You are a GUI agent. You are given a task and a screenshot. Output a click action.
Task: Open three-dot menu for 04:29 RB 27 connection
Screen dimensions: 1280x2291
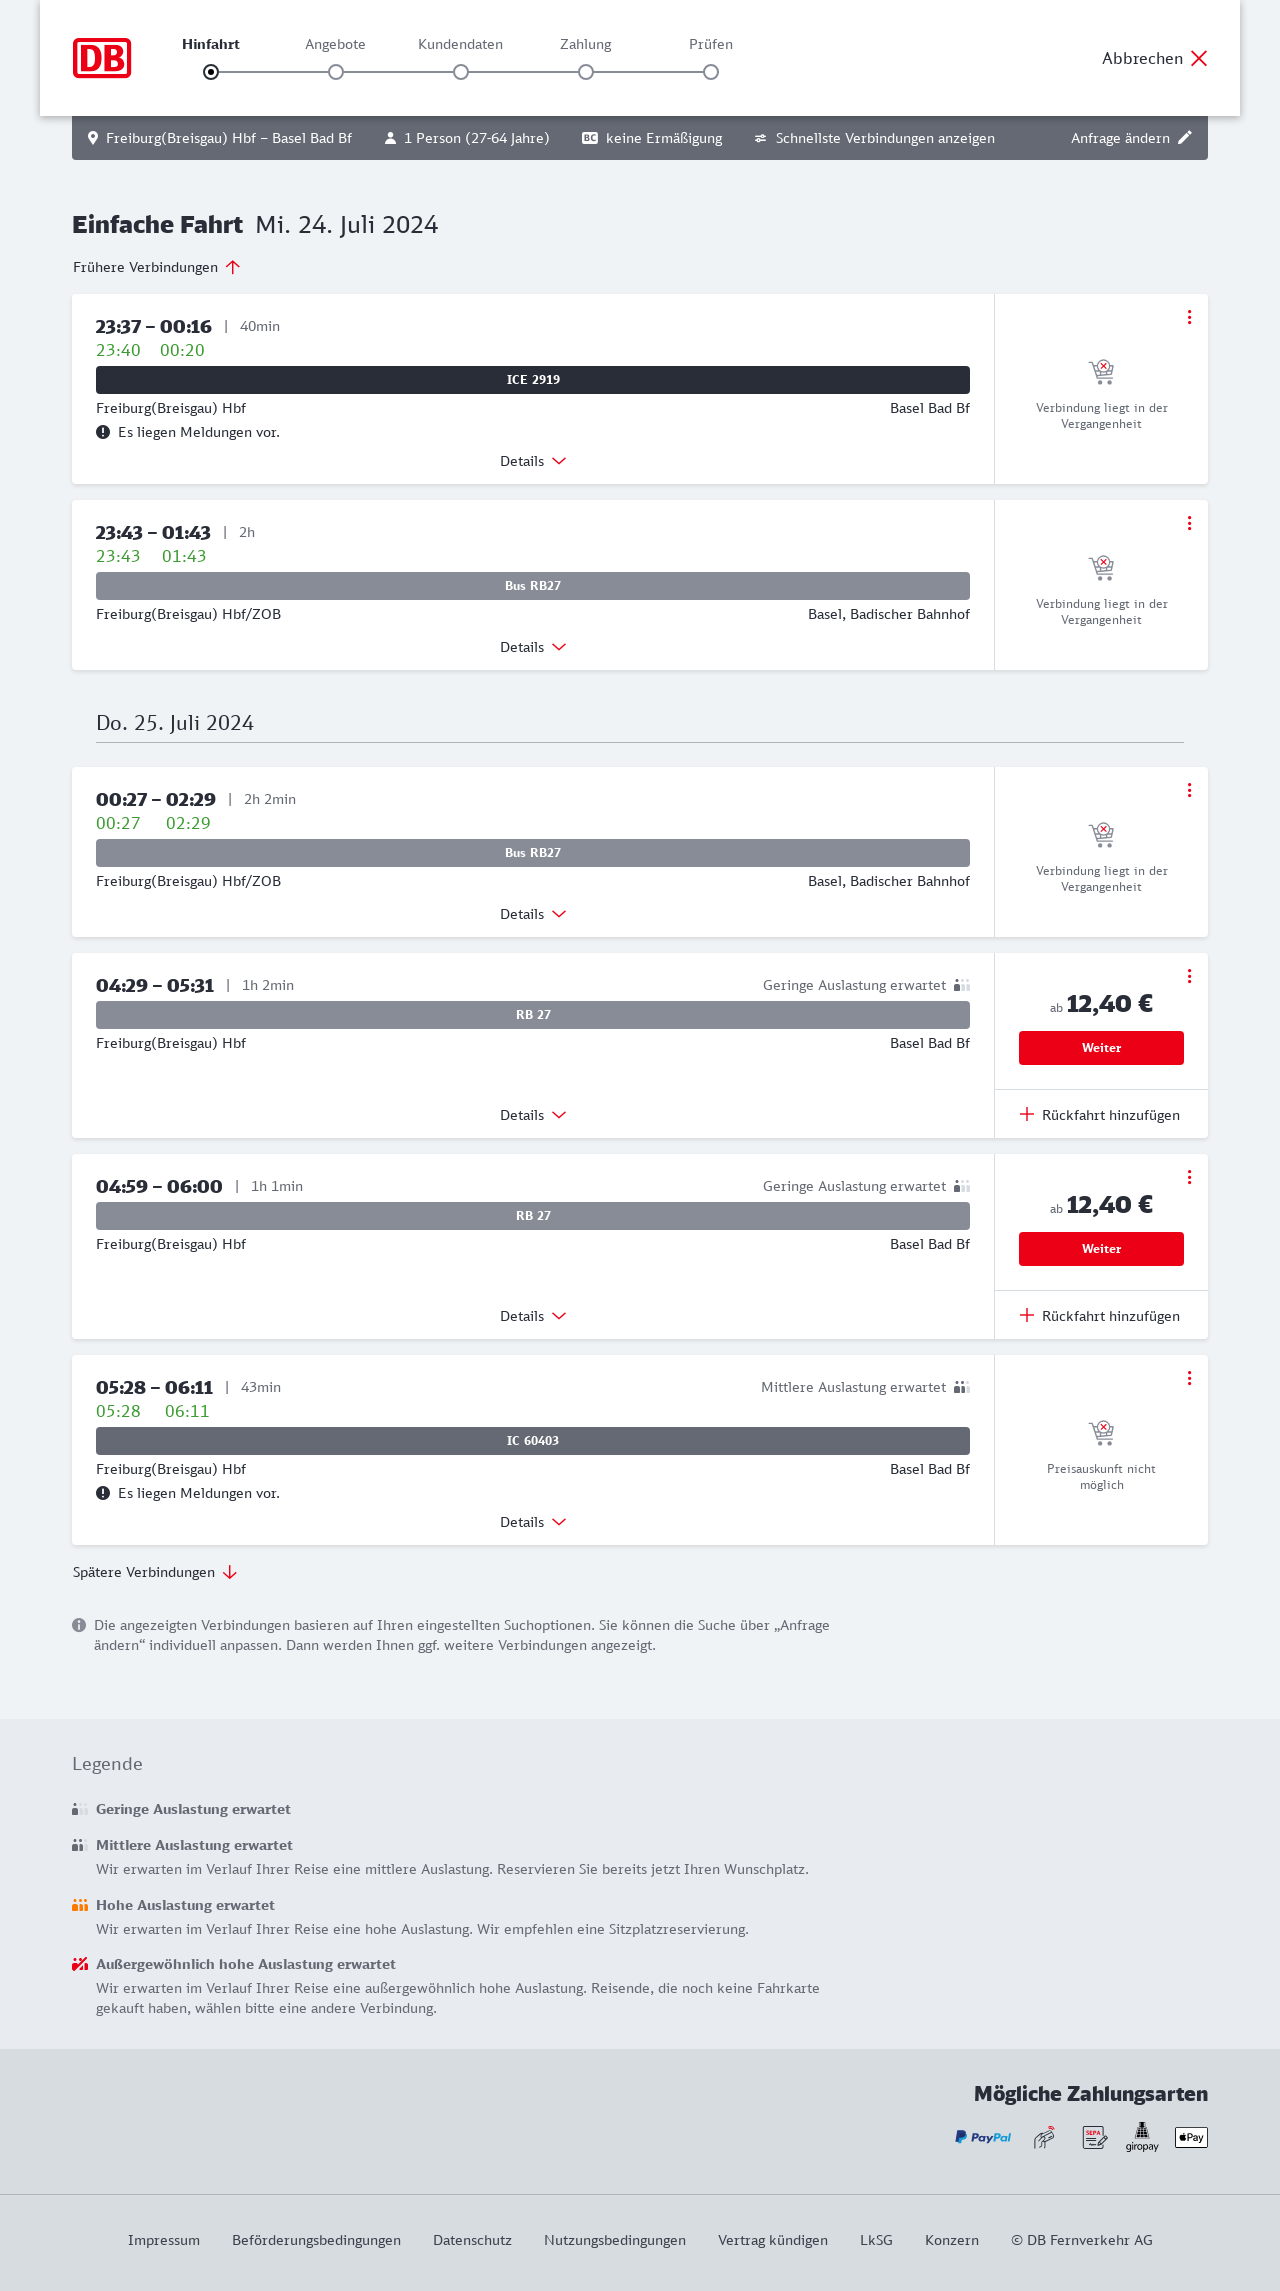pos(1189,976)
